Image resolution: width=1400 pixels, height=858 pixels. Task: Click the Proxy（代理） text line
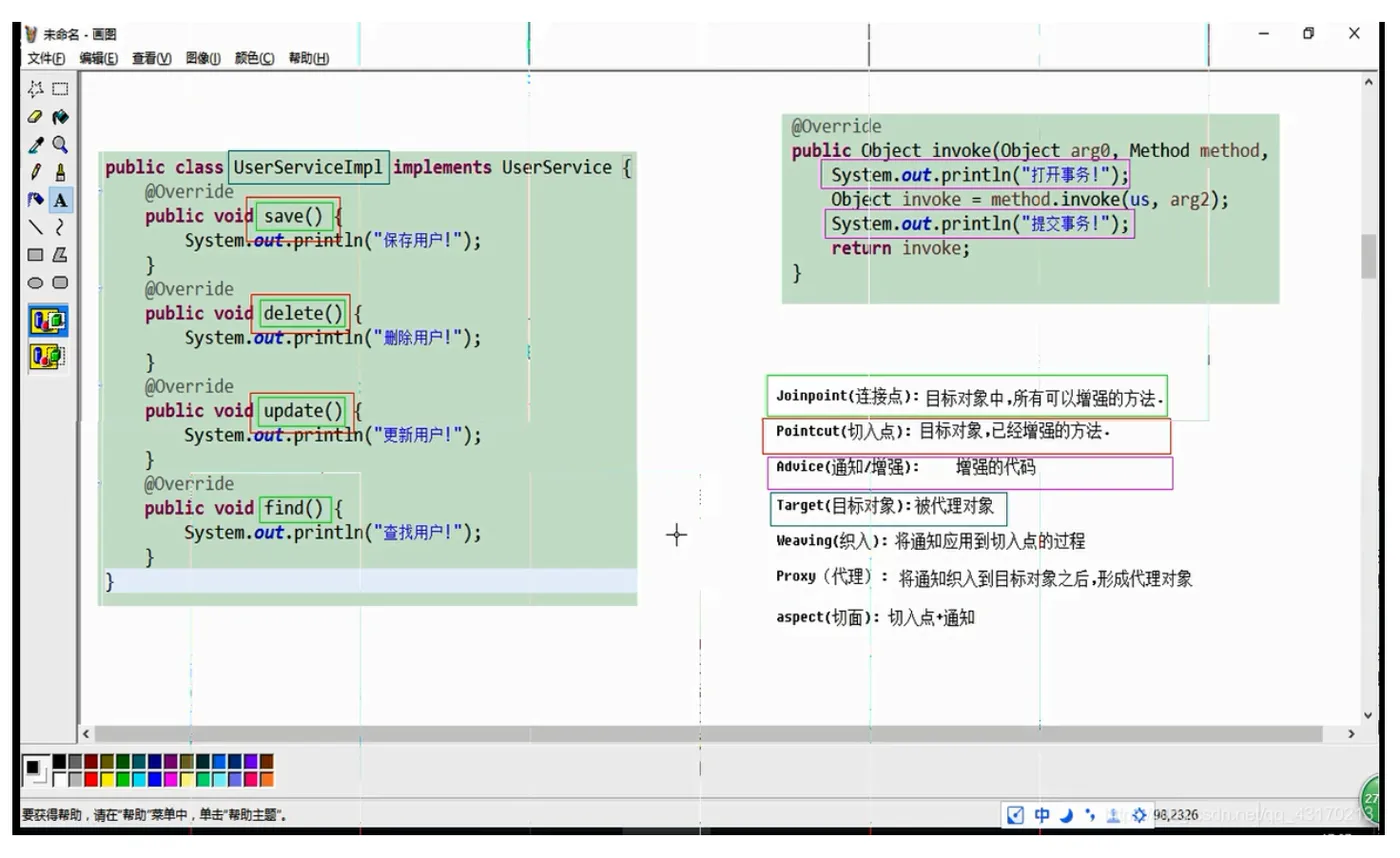tap(984, 578)
